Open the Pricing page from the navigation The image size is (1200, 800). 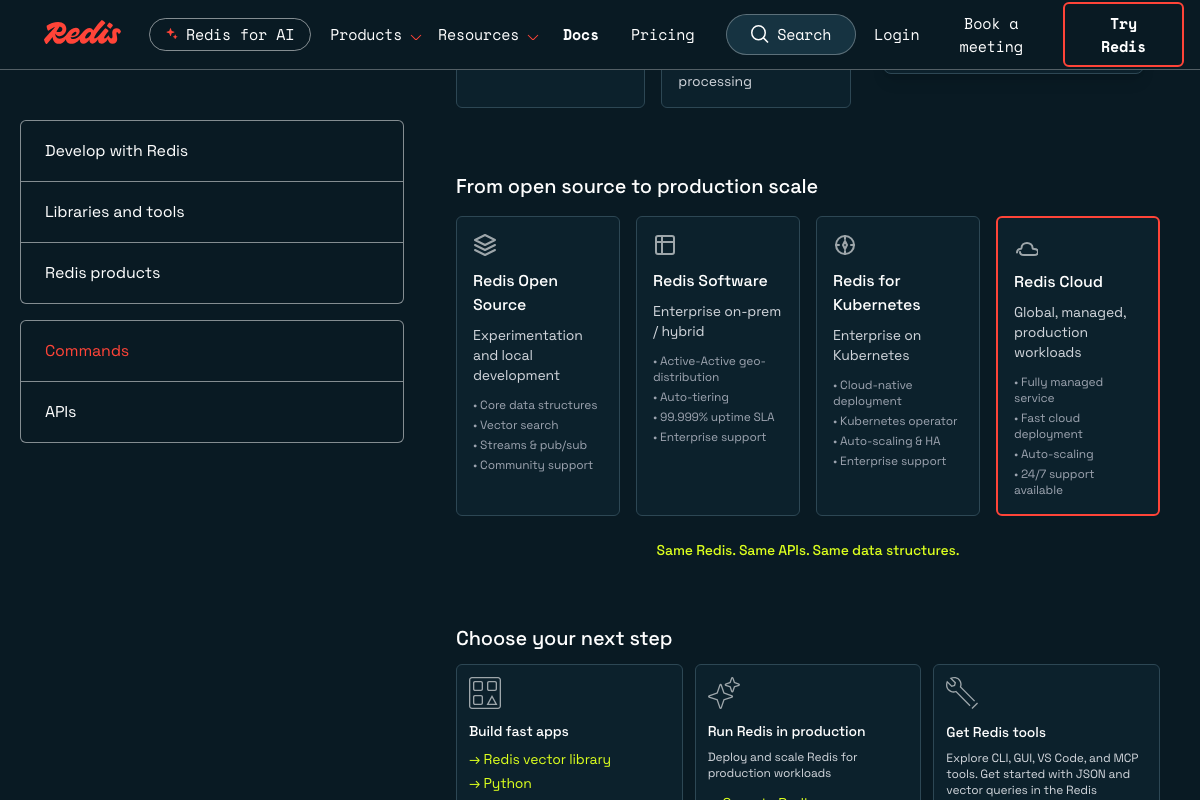pyautogui.click(x=662, y=34)
